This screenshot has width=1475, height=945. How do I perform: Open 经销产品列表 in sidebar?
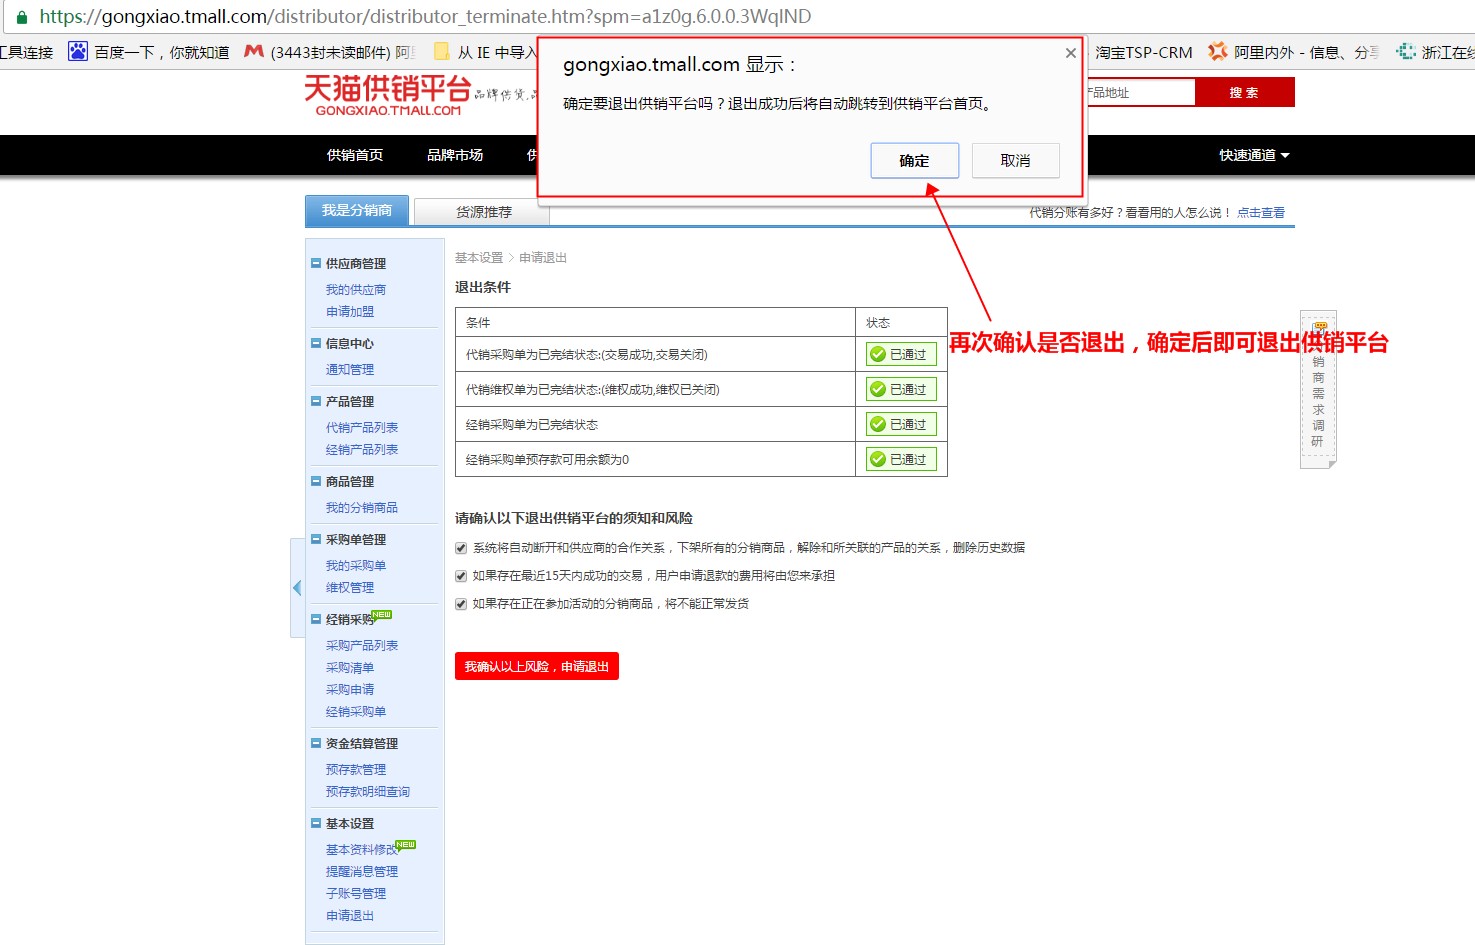click(x=361, y=449)
